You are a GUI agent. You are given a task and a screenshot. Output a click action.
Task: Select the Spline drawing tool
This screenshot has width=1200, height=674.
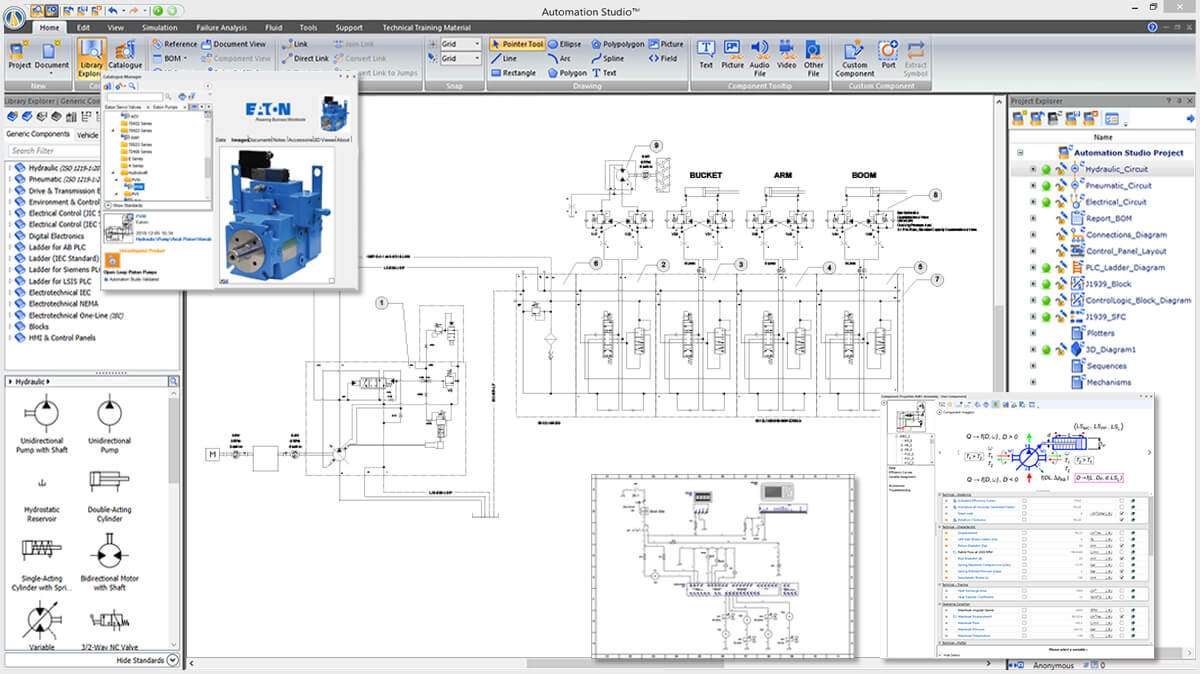coord(607,58)
